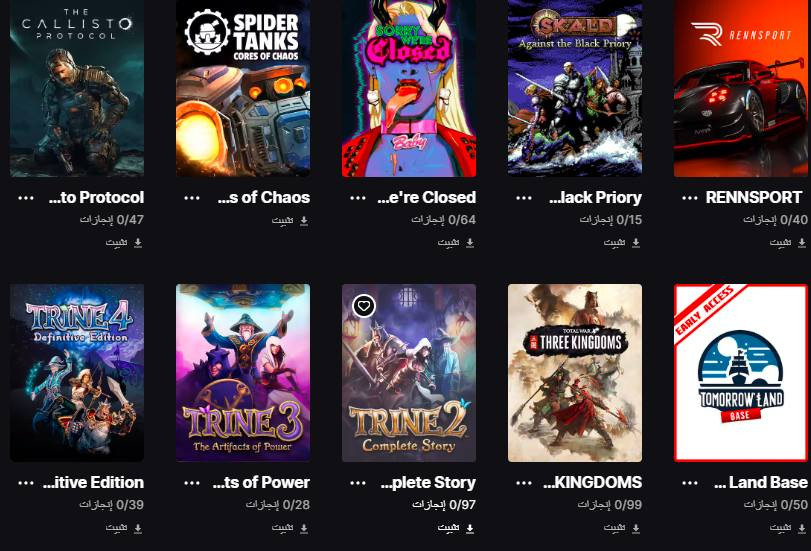Click install download icon under Spider Tanks
Screen dimensions: 811x551
[304, 221]
